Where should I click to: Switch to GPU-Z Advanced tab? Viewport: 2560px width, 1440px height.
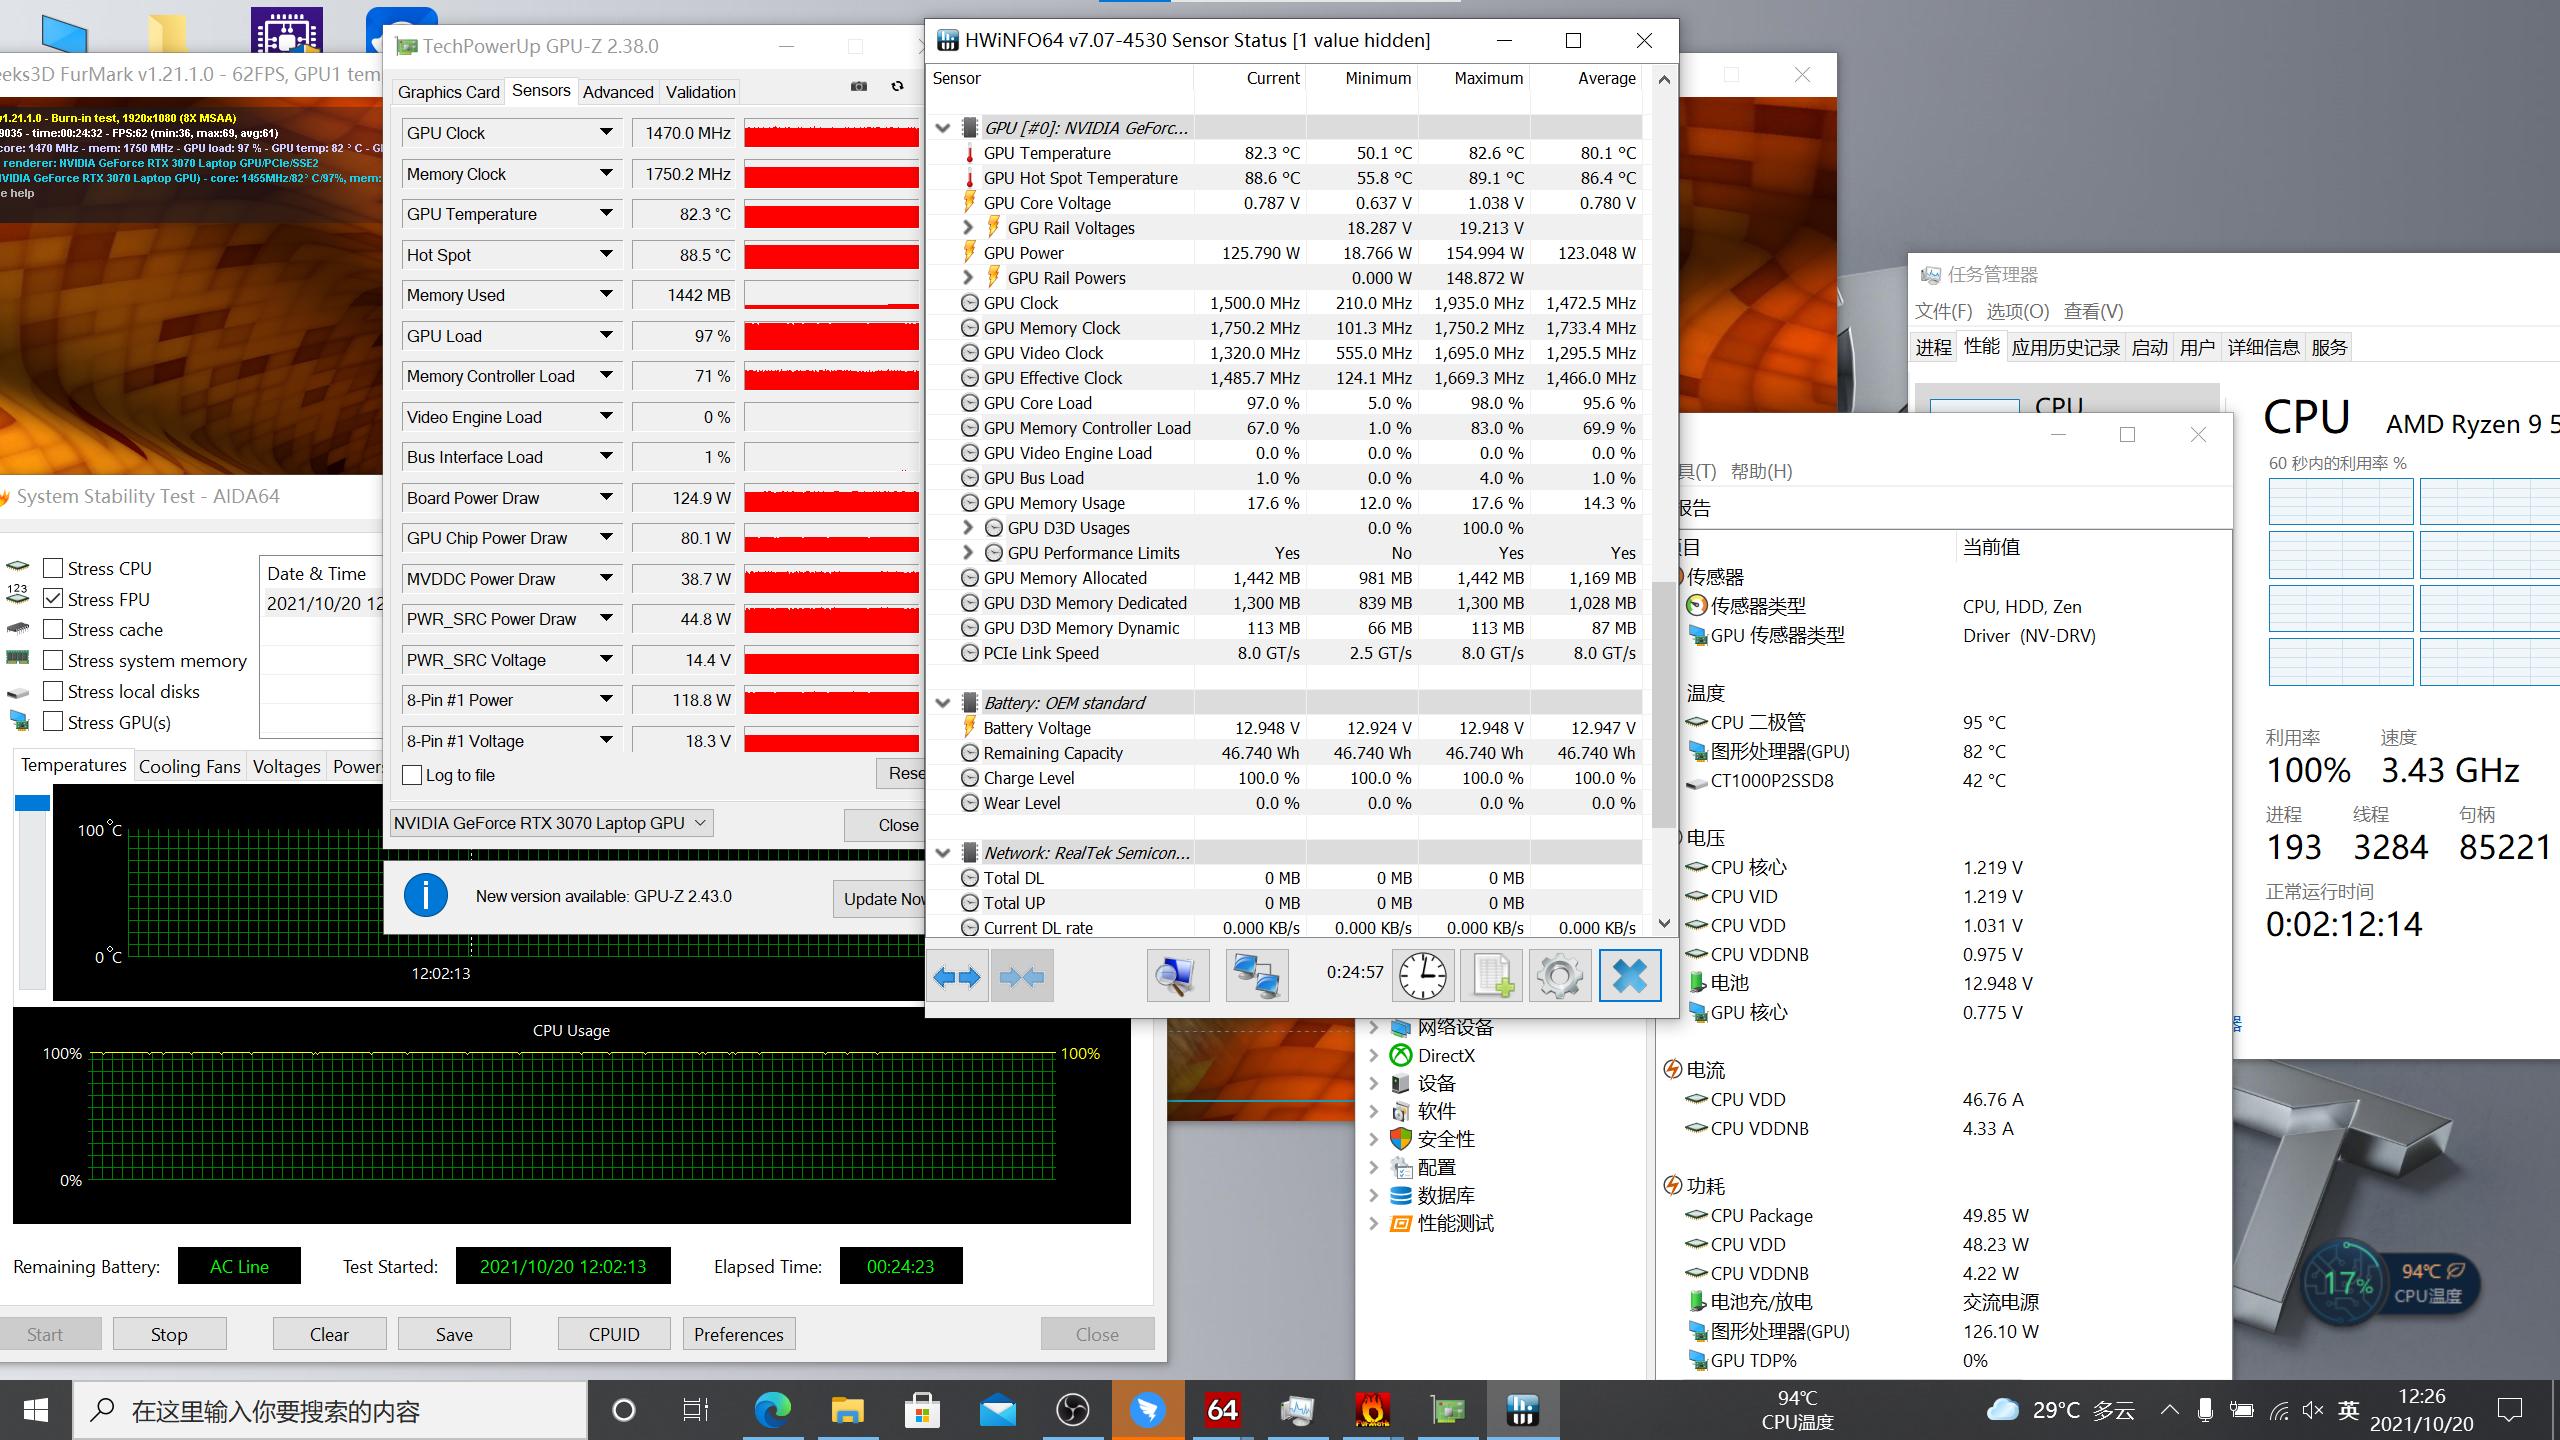[617, 92]
